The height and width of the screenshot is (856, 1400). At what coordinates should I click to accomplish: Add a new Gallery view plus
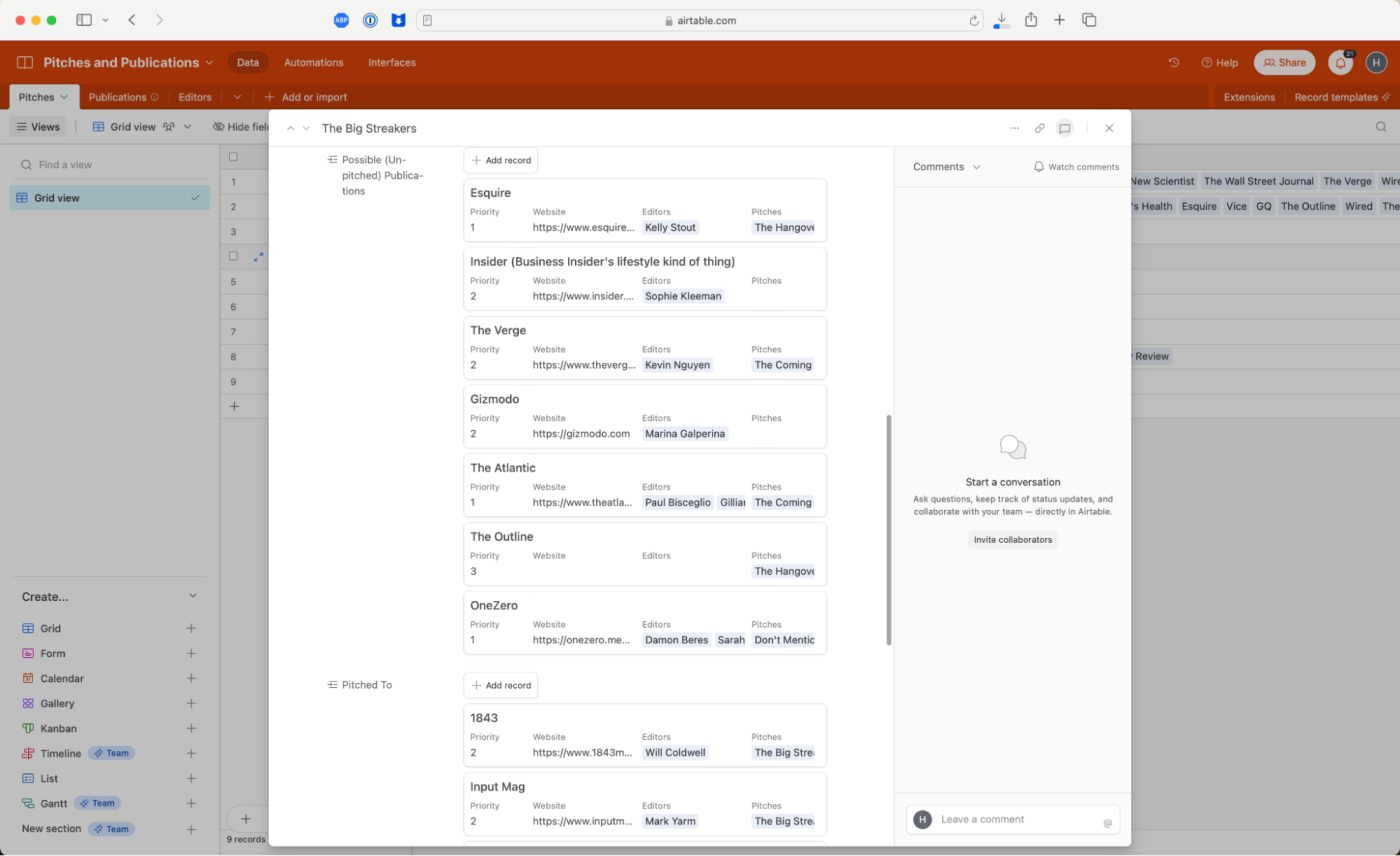[191, 703]
